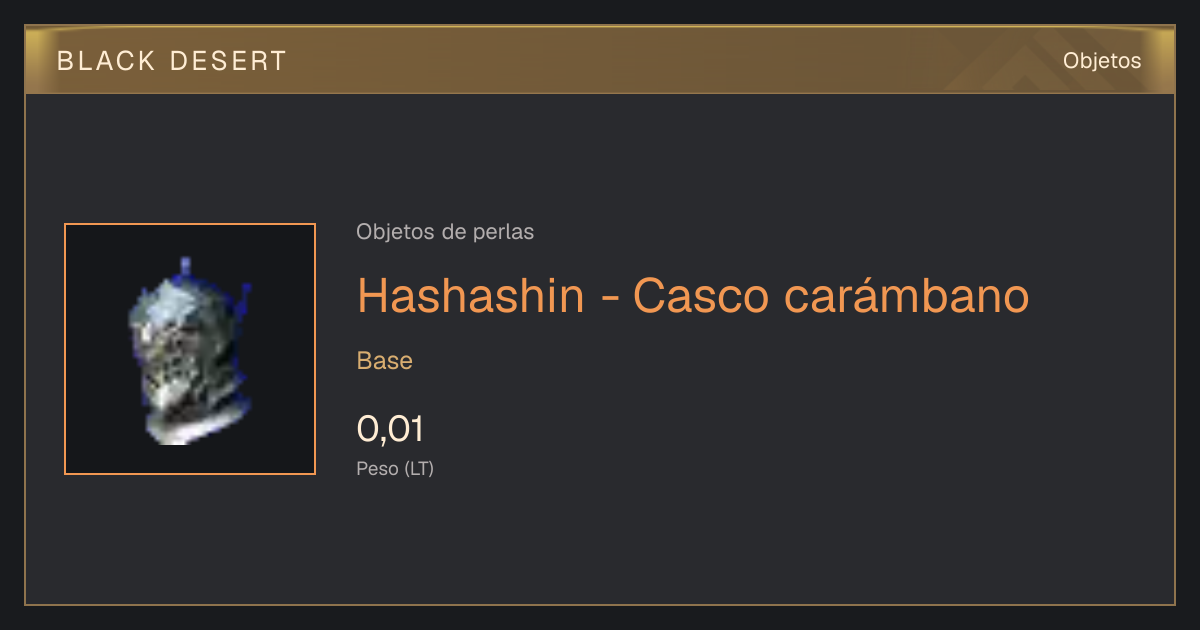
Task: Click the word Hashashin in the title
Action: tap(471, 296)
